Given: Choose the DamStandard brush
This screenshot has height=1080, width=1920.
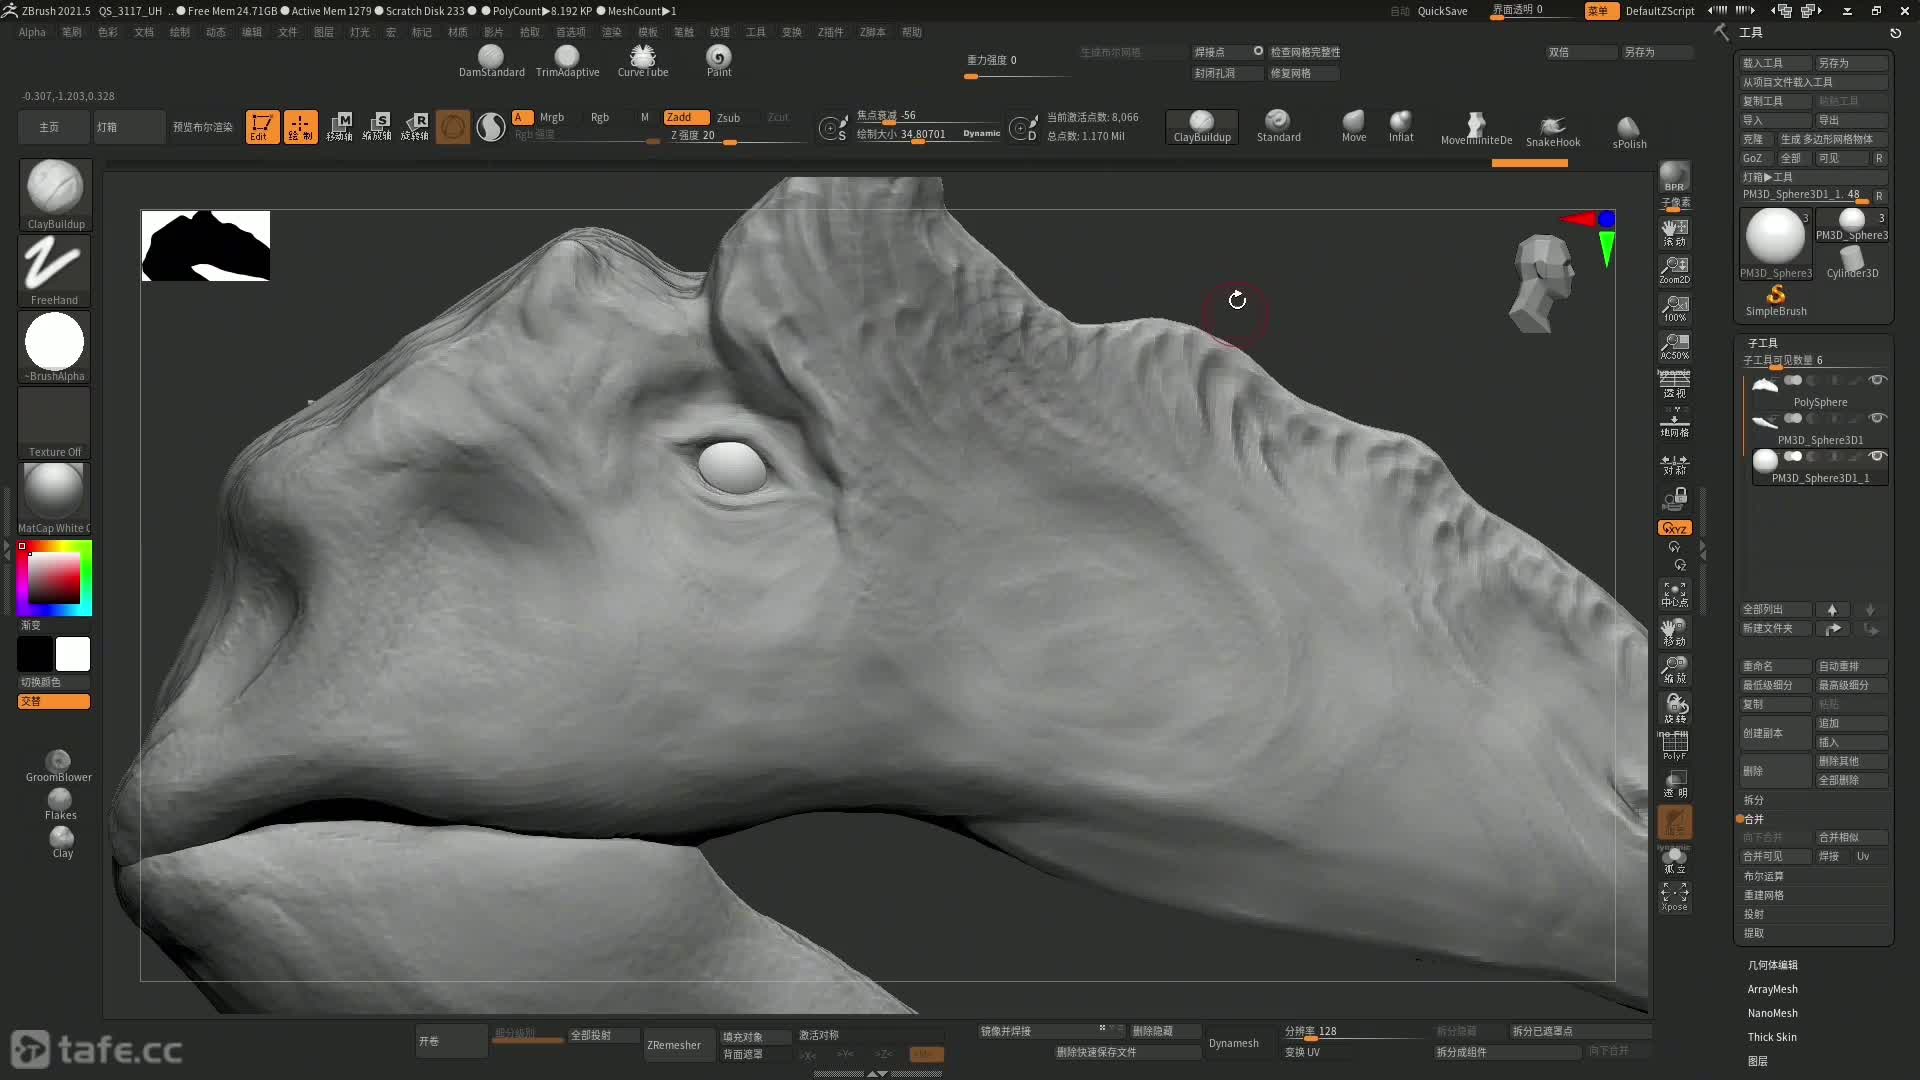Looking at the screenshot, I should coord(491,61).
